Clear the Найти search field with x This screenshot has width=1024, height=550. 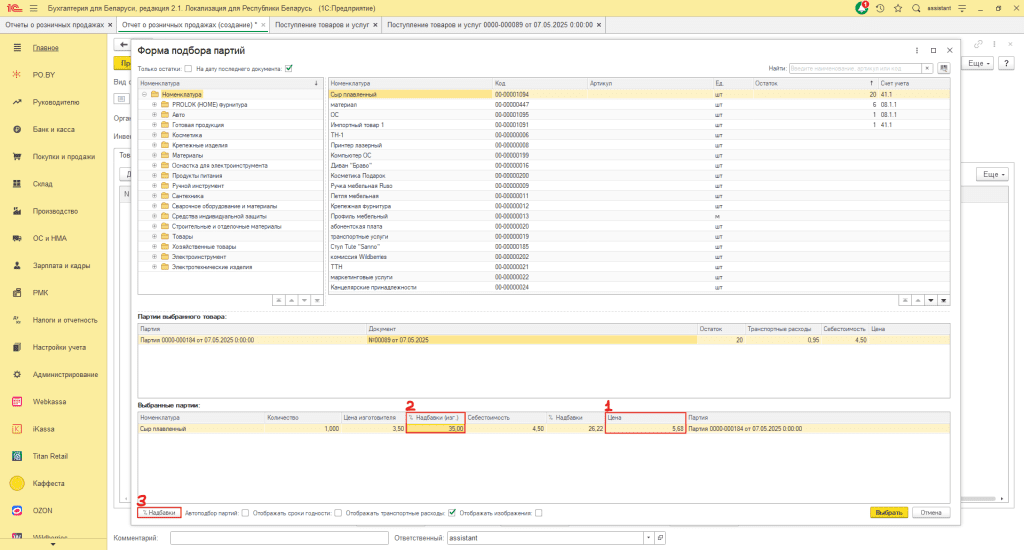point(927,68)
